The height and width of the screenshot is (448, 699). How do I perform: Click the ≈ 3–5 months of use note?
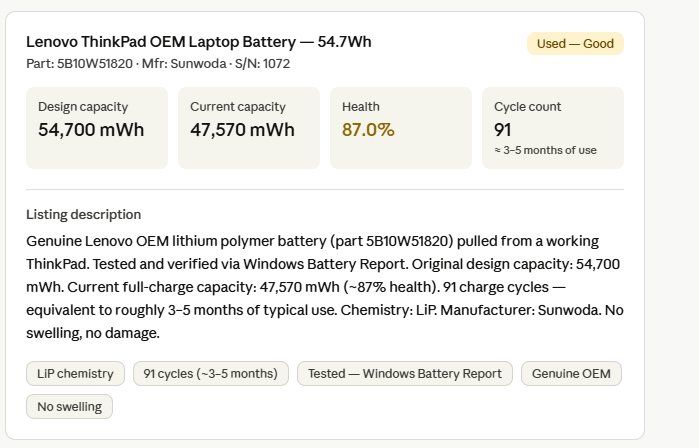coord(545,150)
